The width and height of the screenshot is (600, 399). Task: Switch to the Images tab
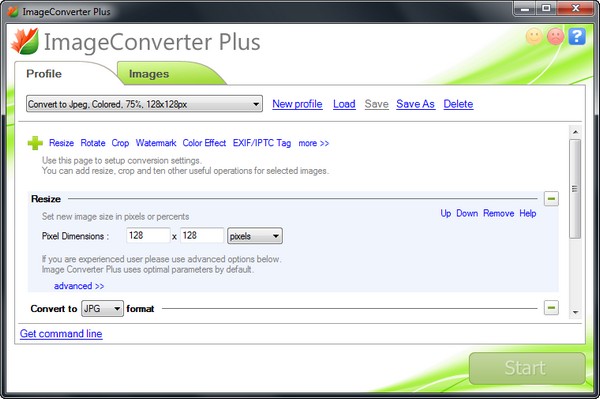[x=149, y=74]
